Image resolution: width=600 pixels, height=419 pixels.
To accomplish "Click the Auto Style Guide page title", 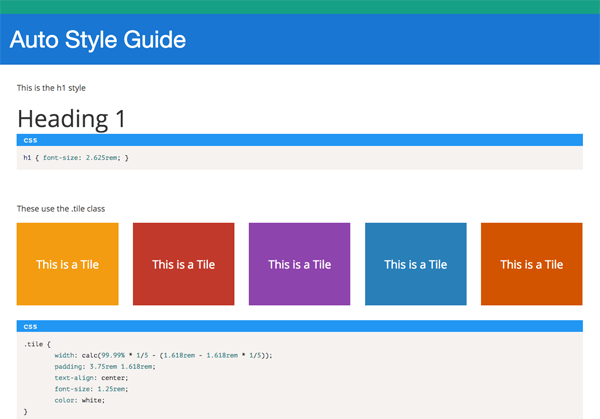I will click(98, 41).
